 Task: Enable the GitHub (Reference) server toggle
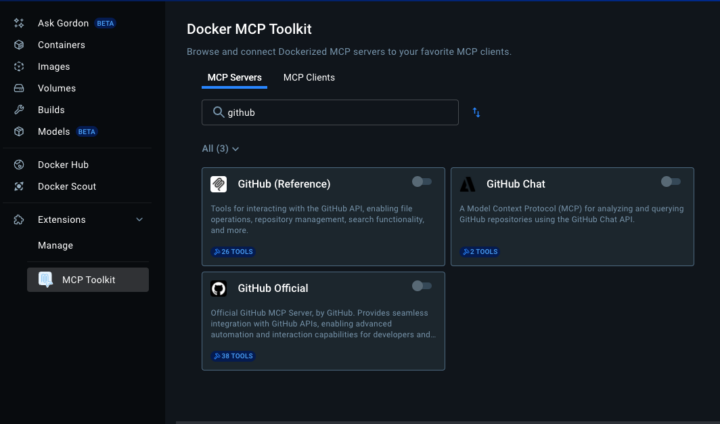click(x=422, y=181)
